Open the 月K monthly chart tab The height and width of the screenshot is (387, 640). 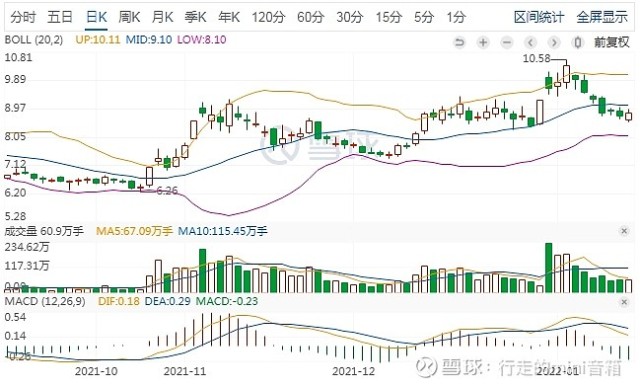(x=162, y=17)
